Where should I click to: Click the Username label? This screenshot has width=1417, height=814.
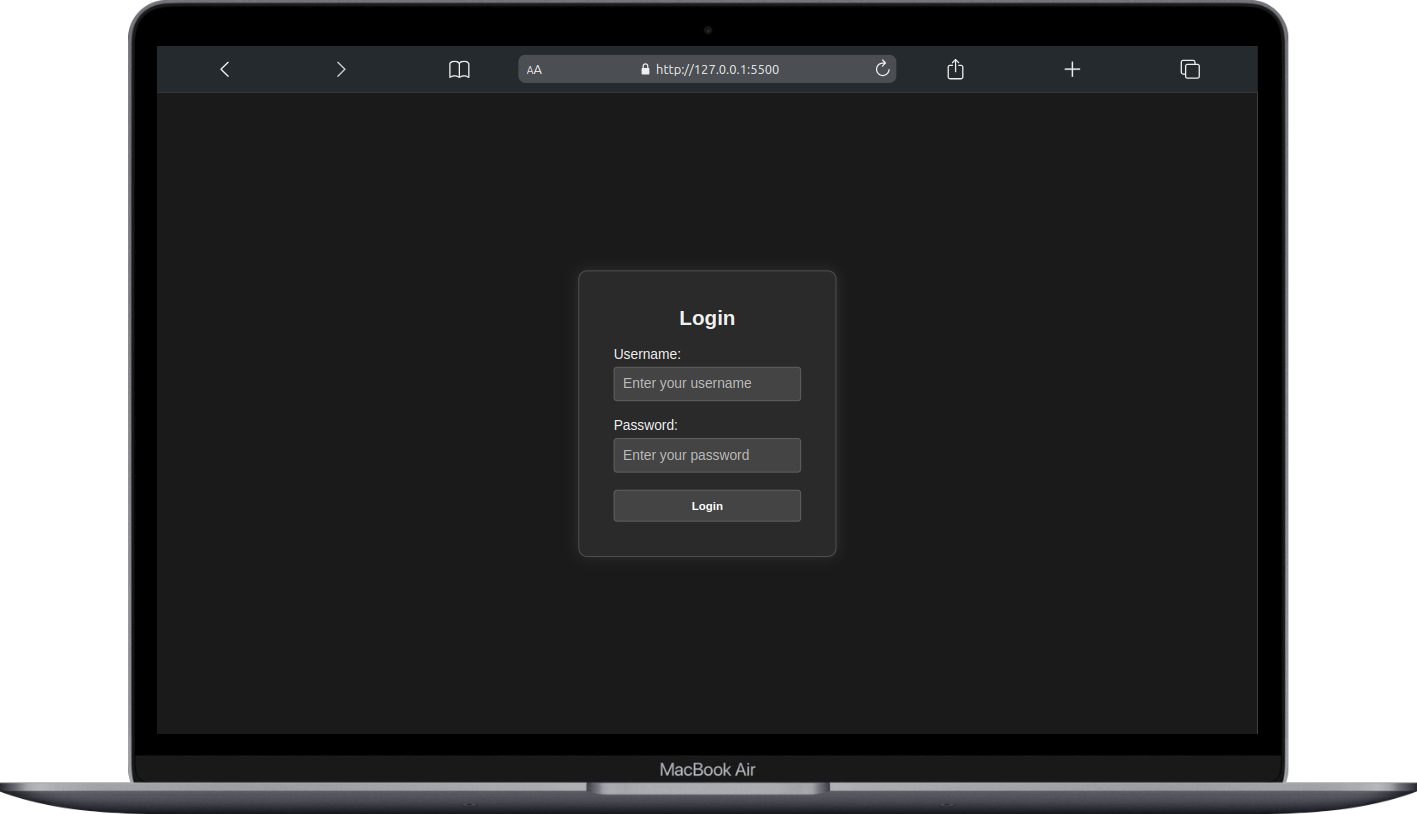click(647, 354)
